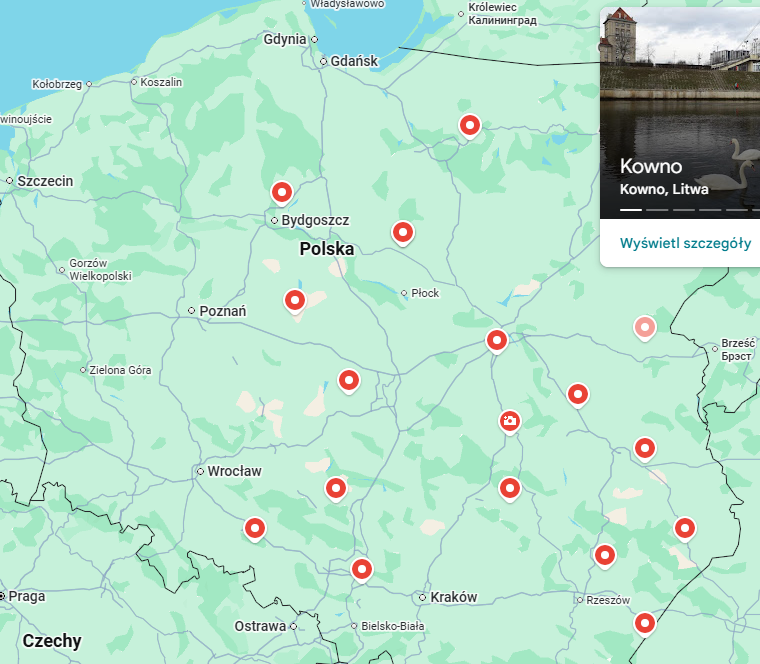Click the Kowno place title
Viewport: 760px width, 664px height.
651,166
